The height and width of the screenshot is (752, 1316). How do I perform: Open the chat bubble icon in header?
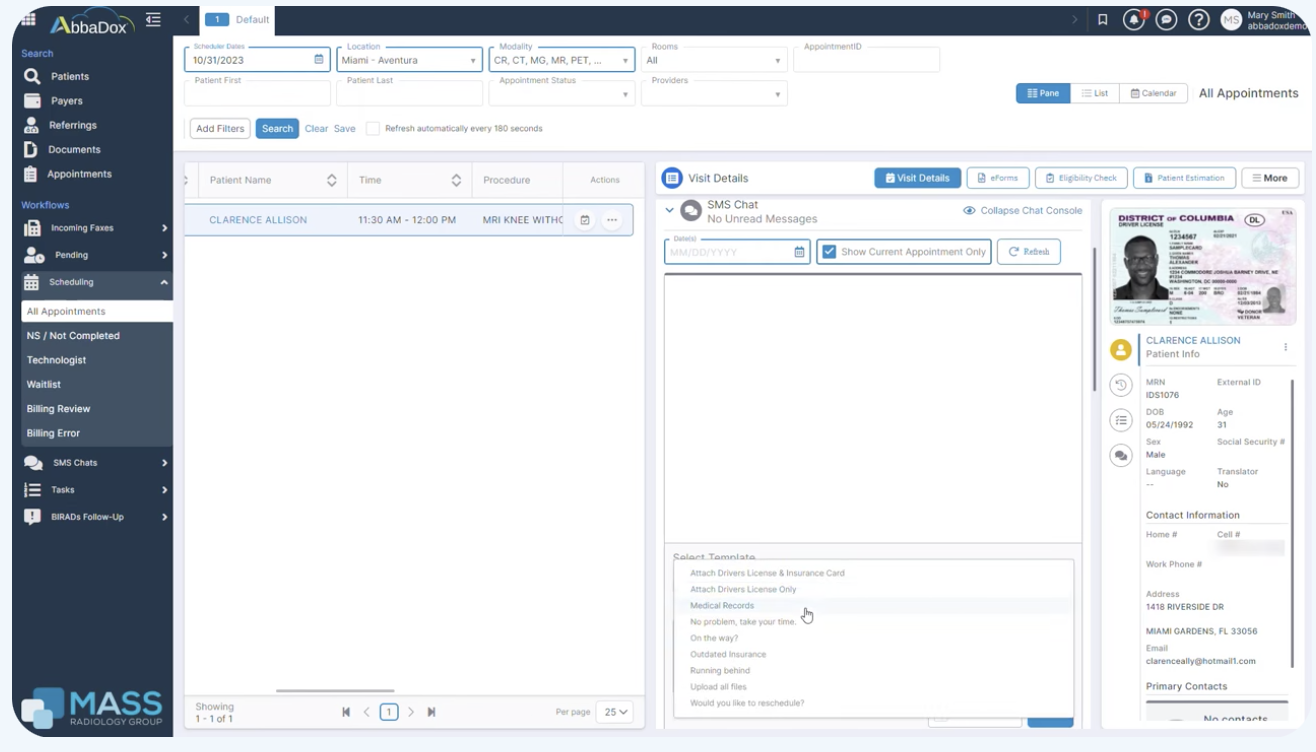(1165, 20)
